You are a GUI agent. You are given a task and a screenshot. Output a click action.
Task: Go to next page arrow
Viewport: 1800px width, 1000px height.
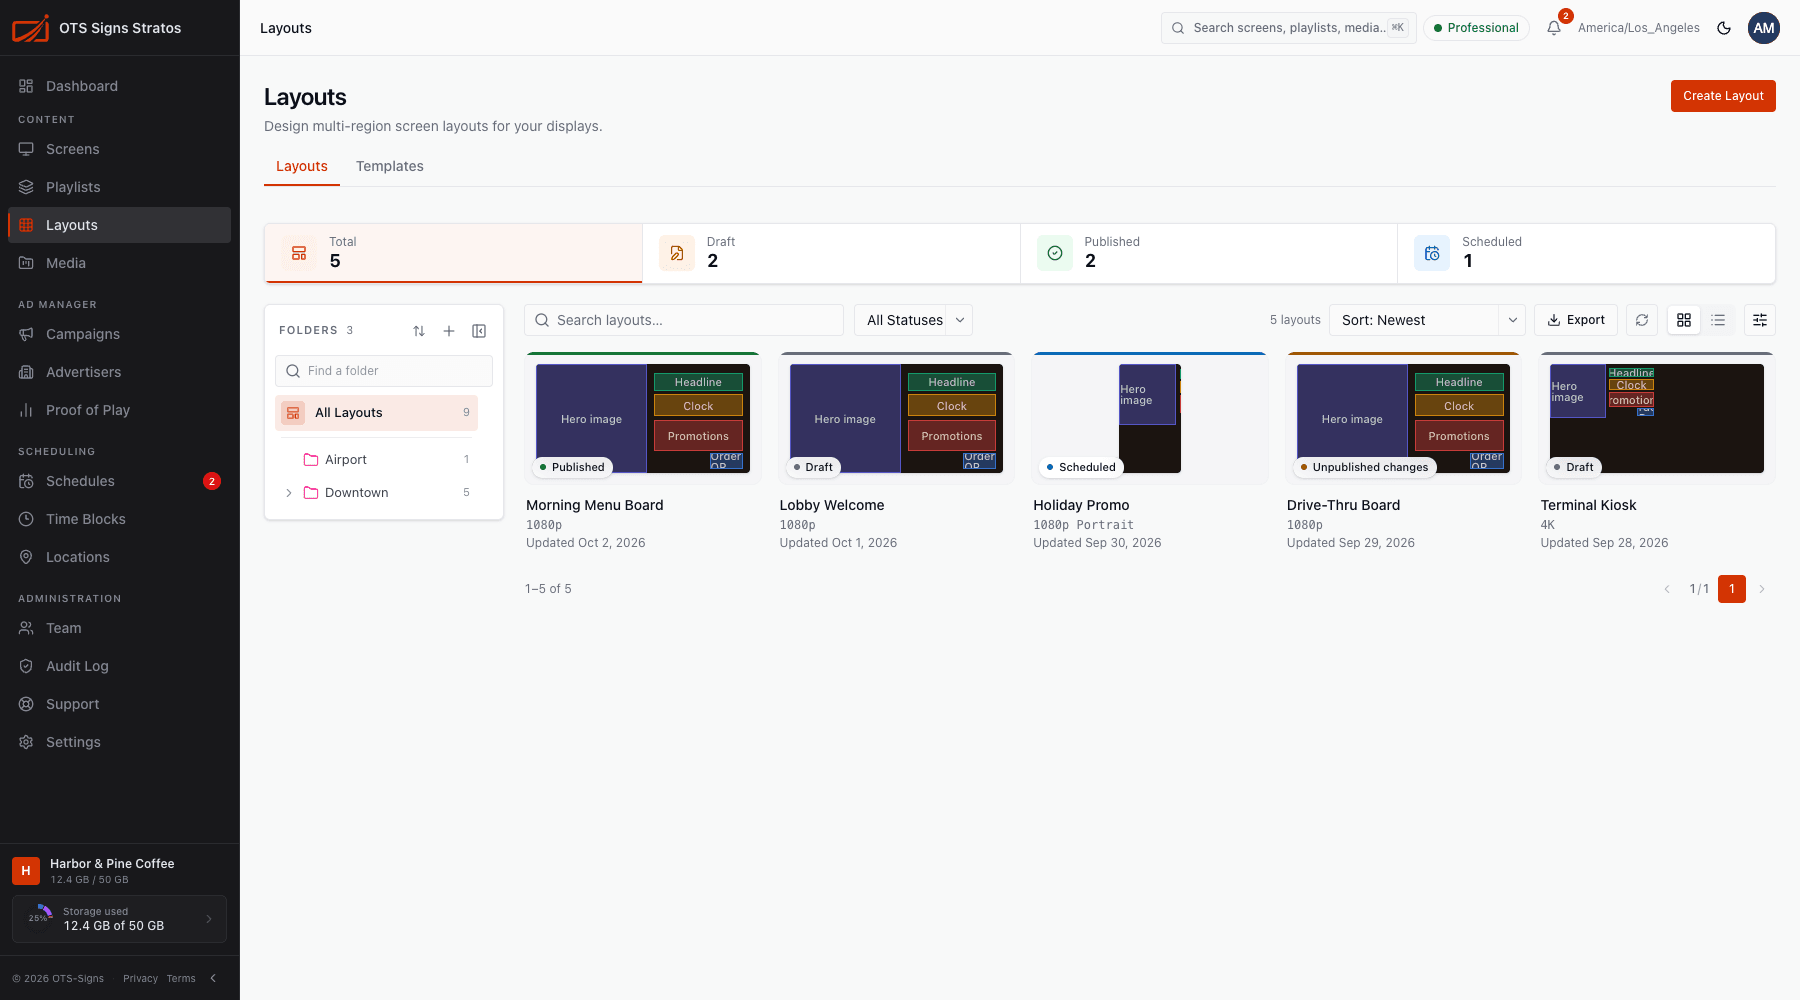click(1762, 589)
